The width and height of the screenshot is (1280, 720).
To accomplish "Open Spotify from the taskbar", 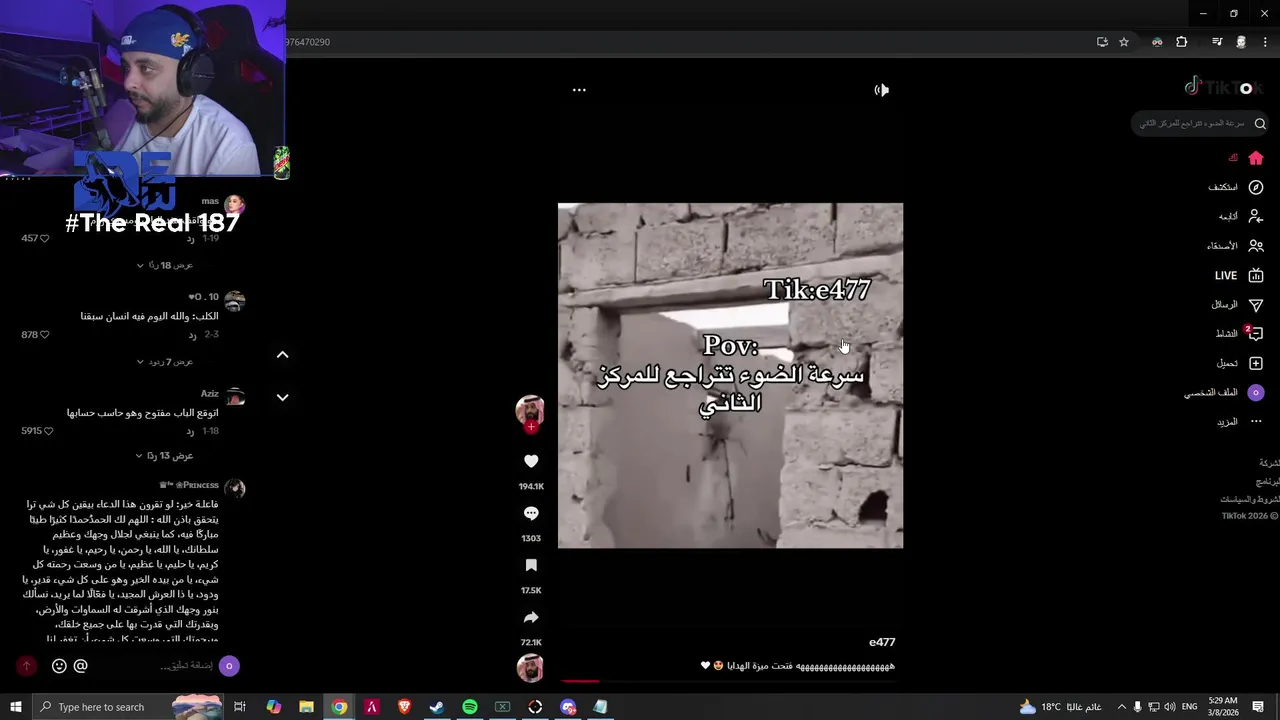I will click(470, 707).
